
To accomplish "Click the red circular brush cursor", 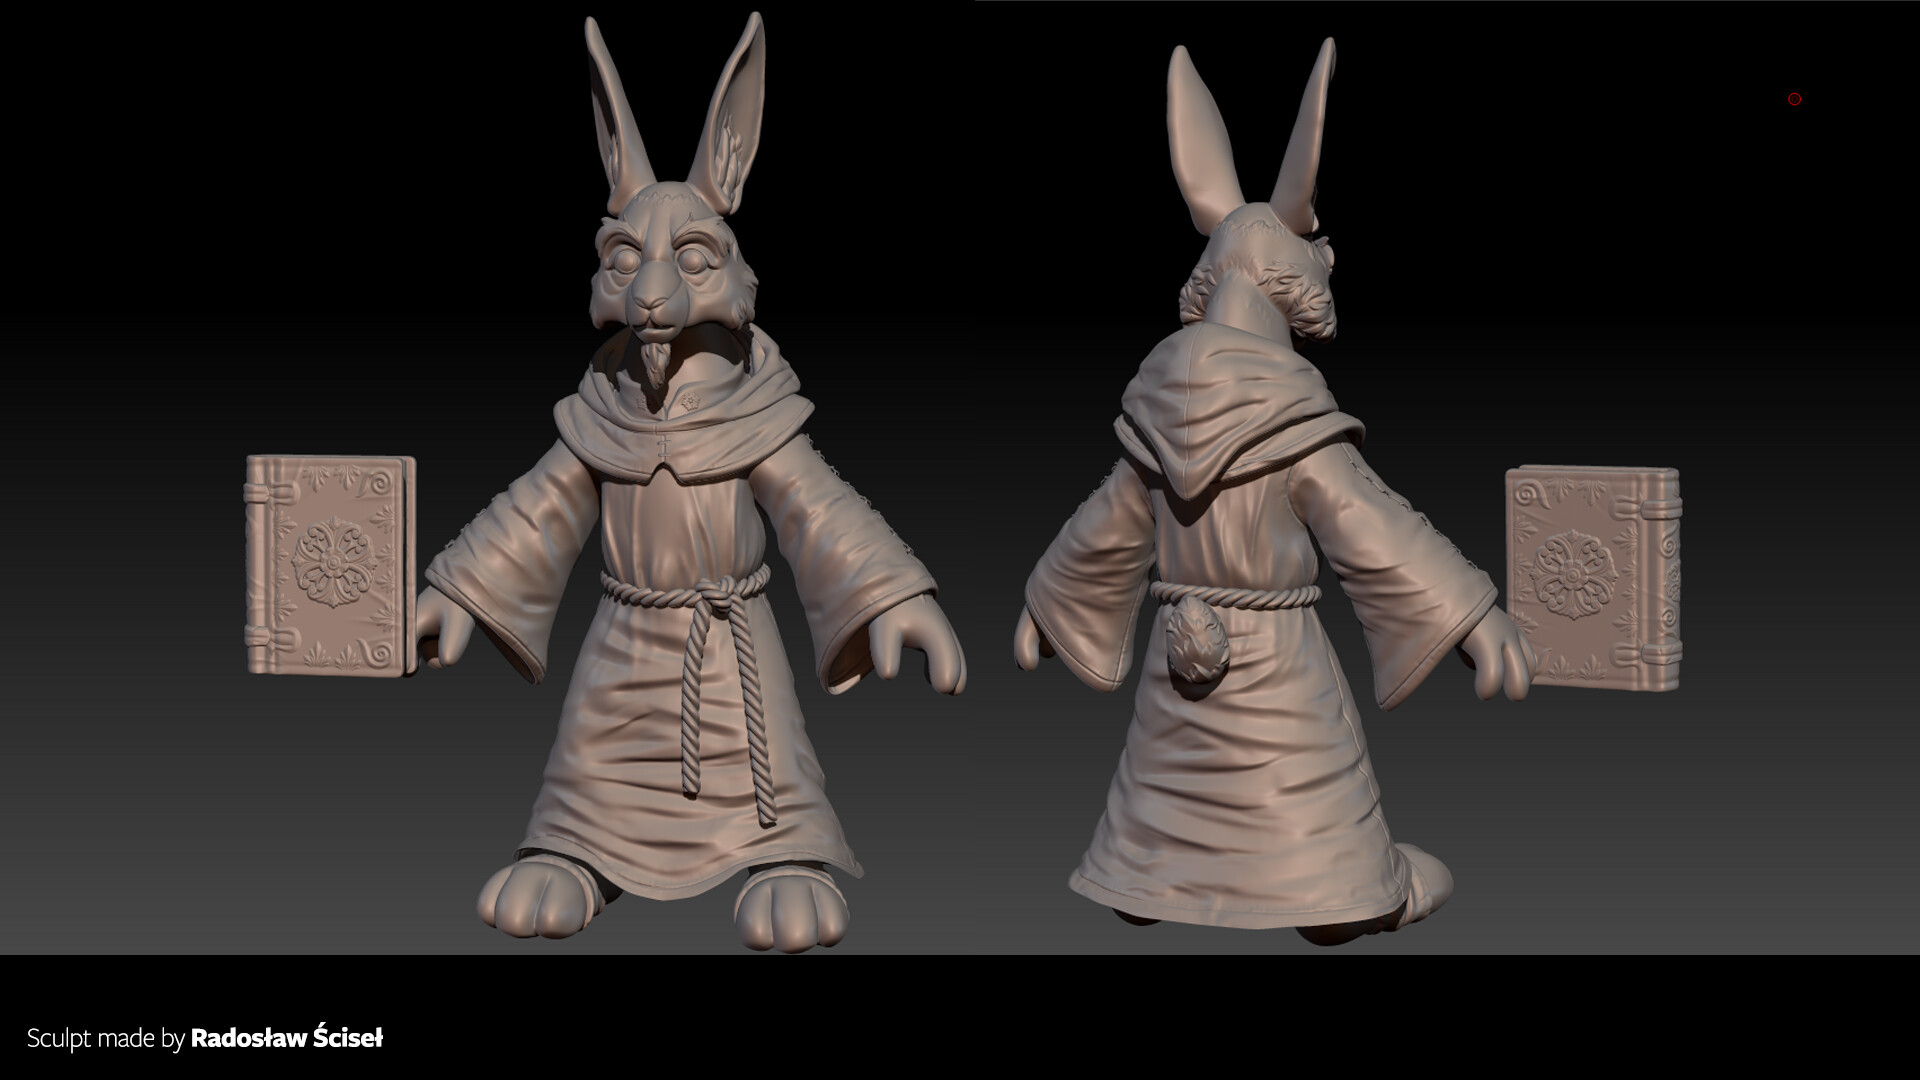I will [x=1794, y=99].
